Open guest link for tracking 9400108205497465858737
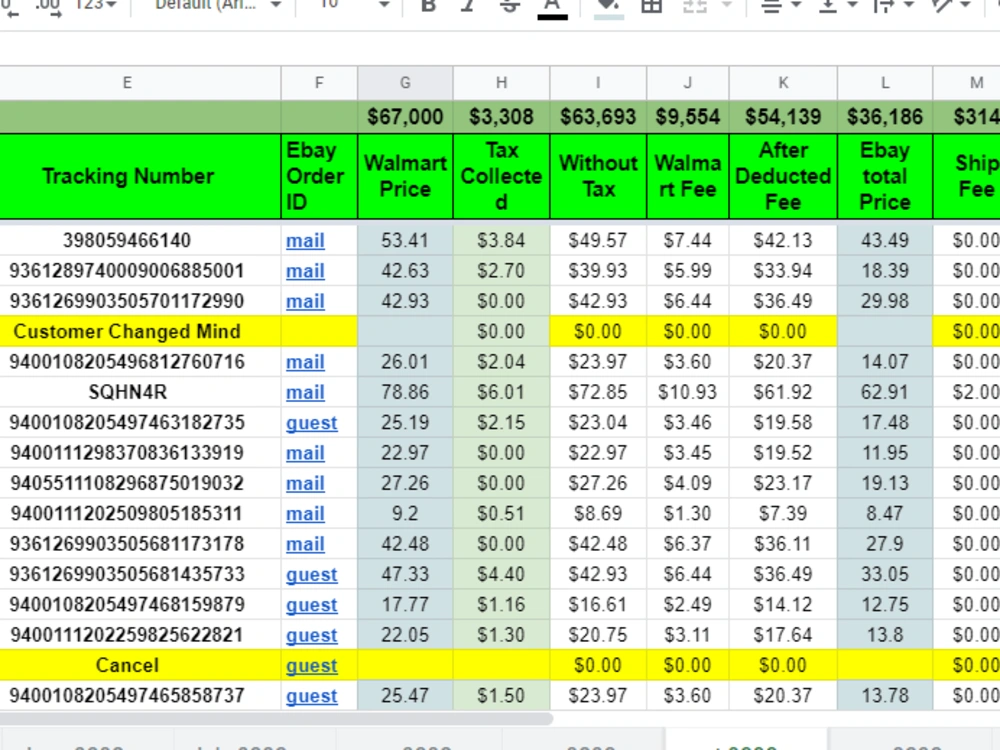1000x750 pixels. tap(311, 696)
